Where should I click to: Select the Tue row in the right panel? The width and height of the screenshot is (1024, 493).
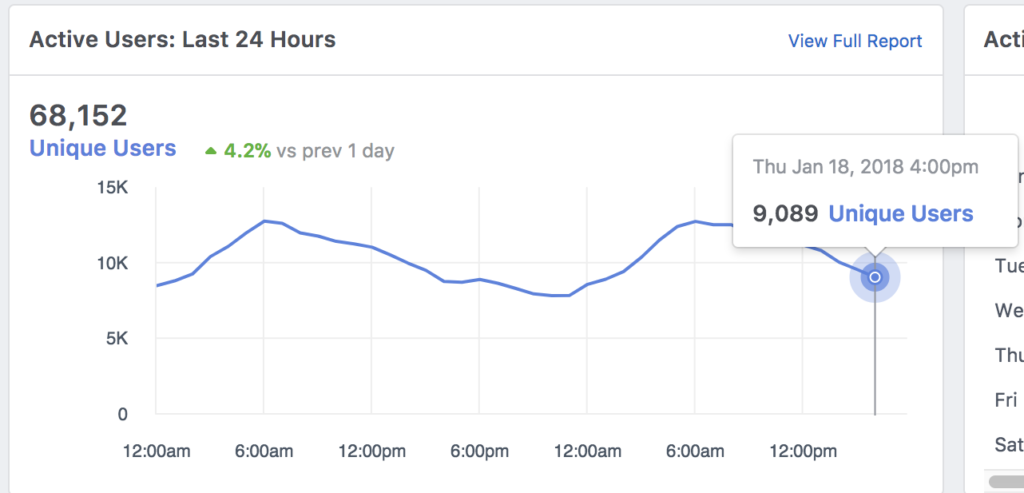pos(1008,266)
